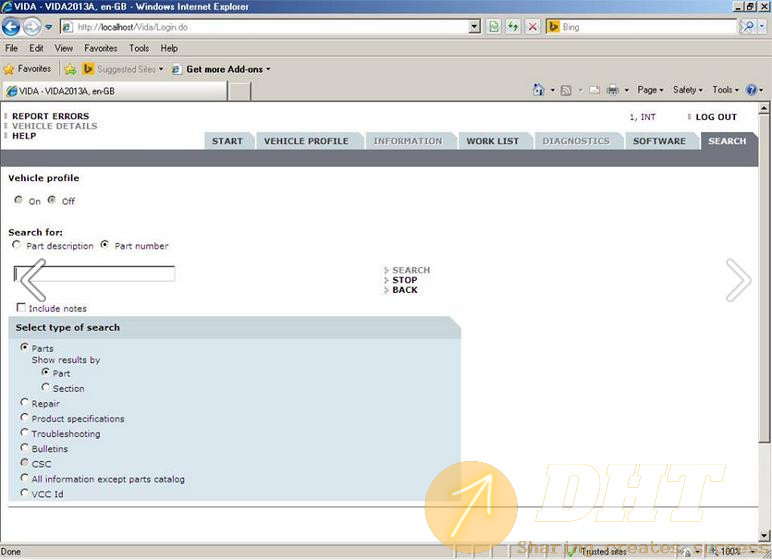Click the blank New Tab button
The width and height of the screenshot is (772, 560).
[x=239, y=92]
